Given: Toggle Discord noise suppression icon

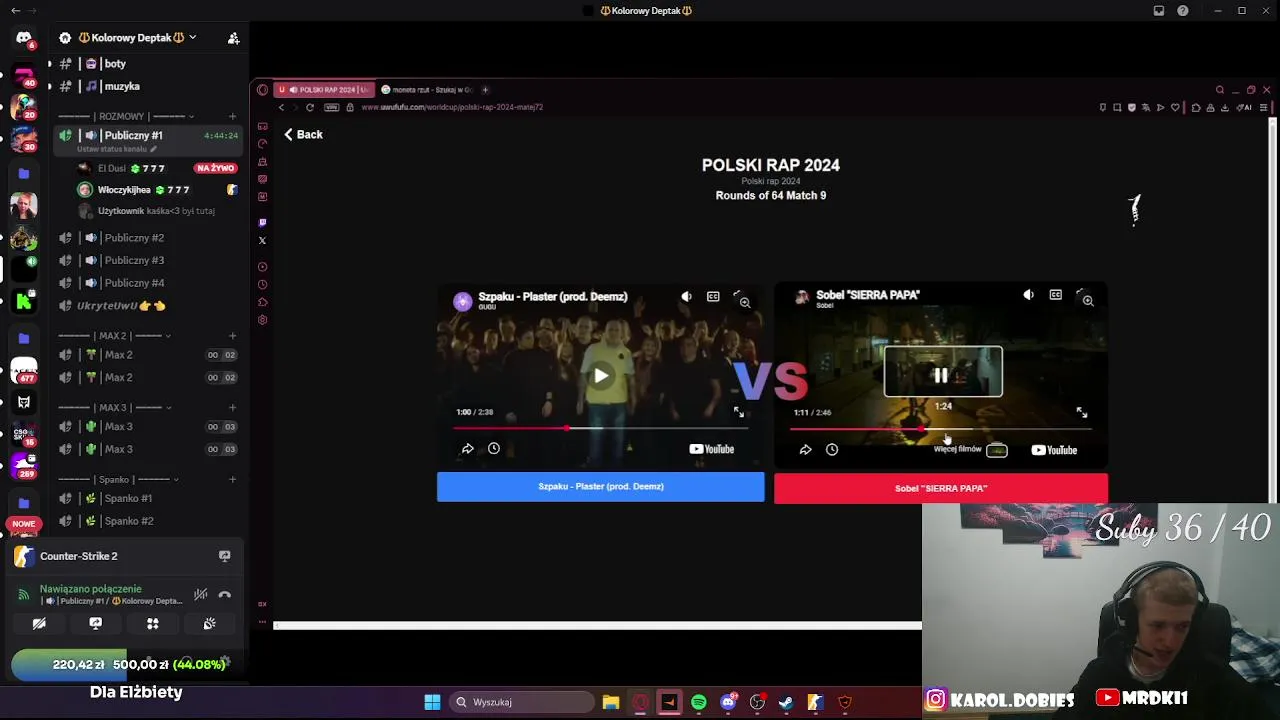Looking at the screenshot, I should (201, 595).
